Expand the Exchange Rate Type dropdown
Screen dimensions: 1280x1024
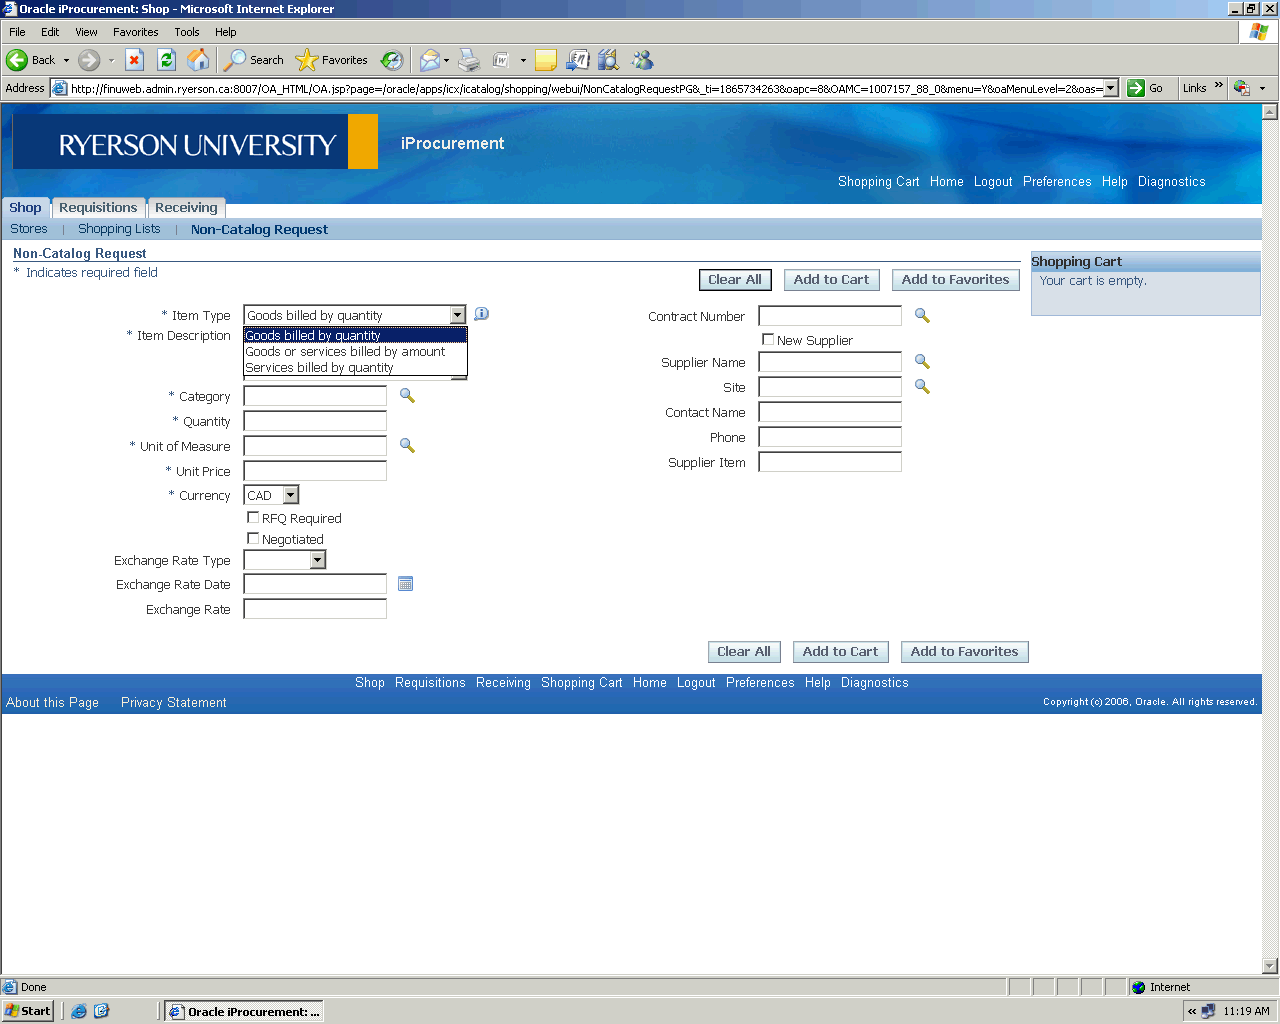pos(317,560)
